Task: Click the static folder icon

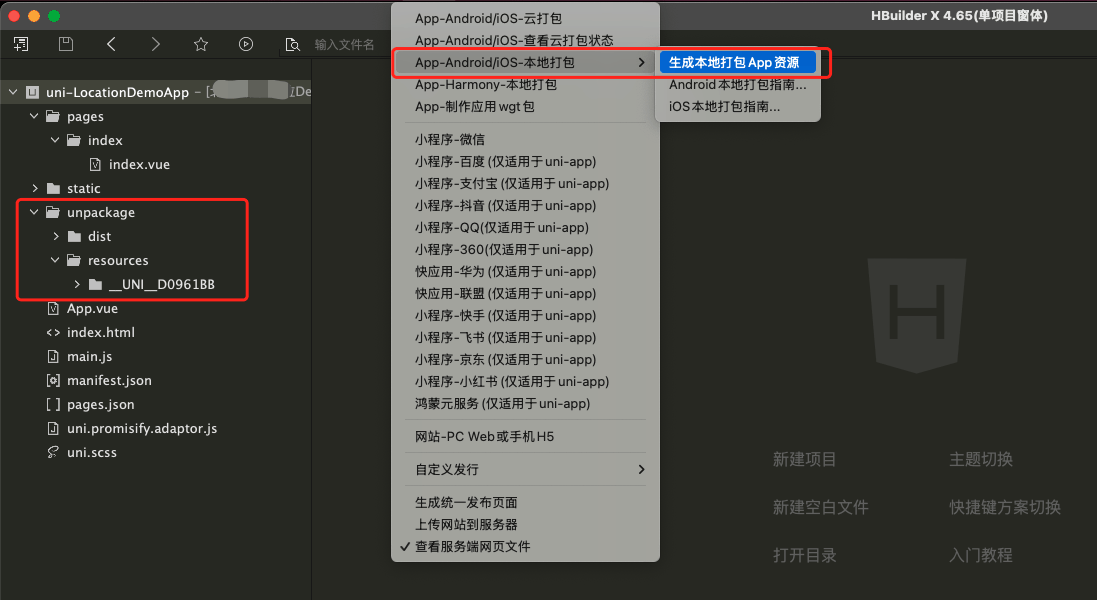Action: pos(52,188)
